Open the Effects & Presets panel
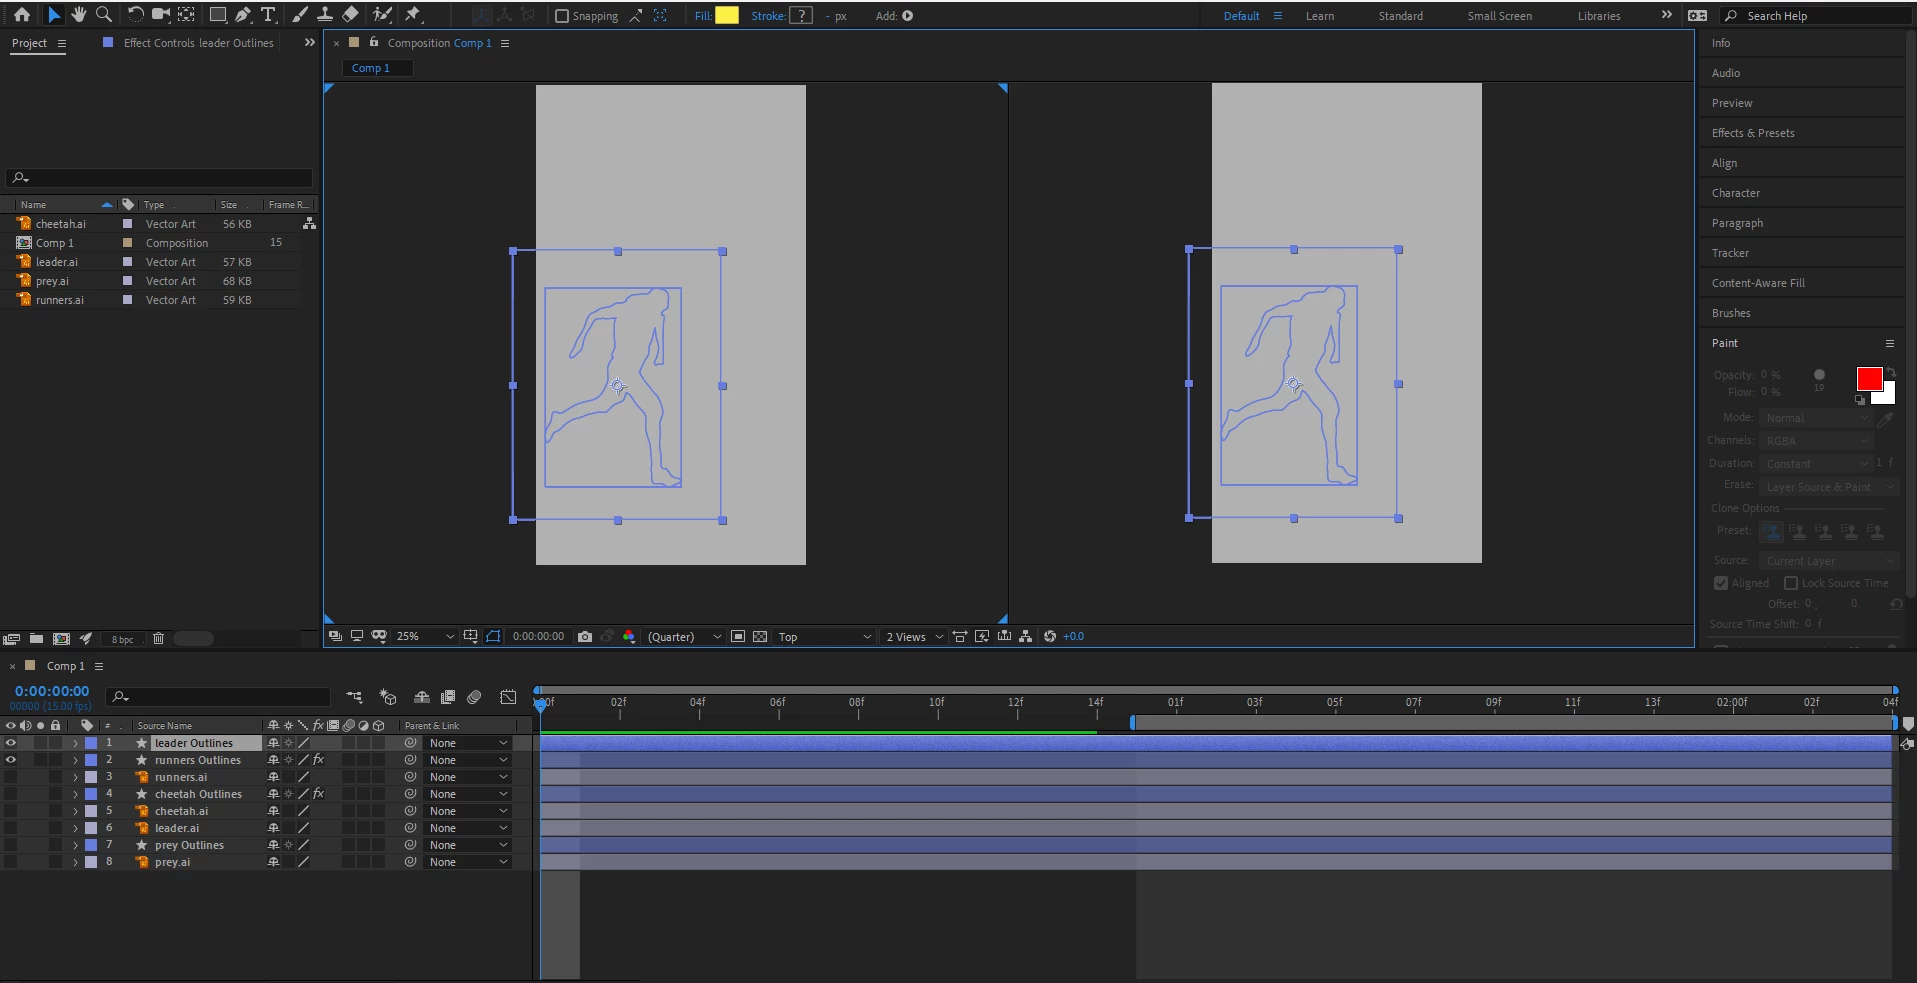The height and width of the screenshot is (983, 1917). click(x=1753, y=133)
